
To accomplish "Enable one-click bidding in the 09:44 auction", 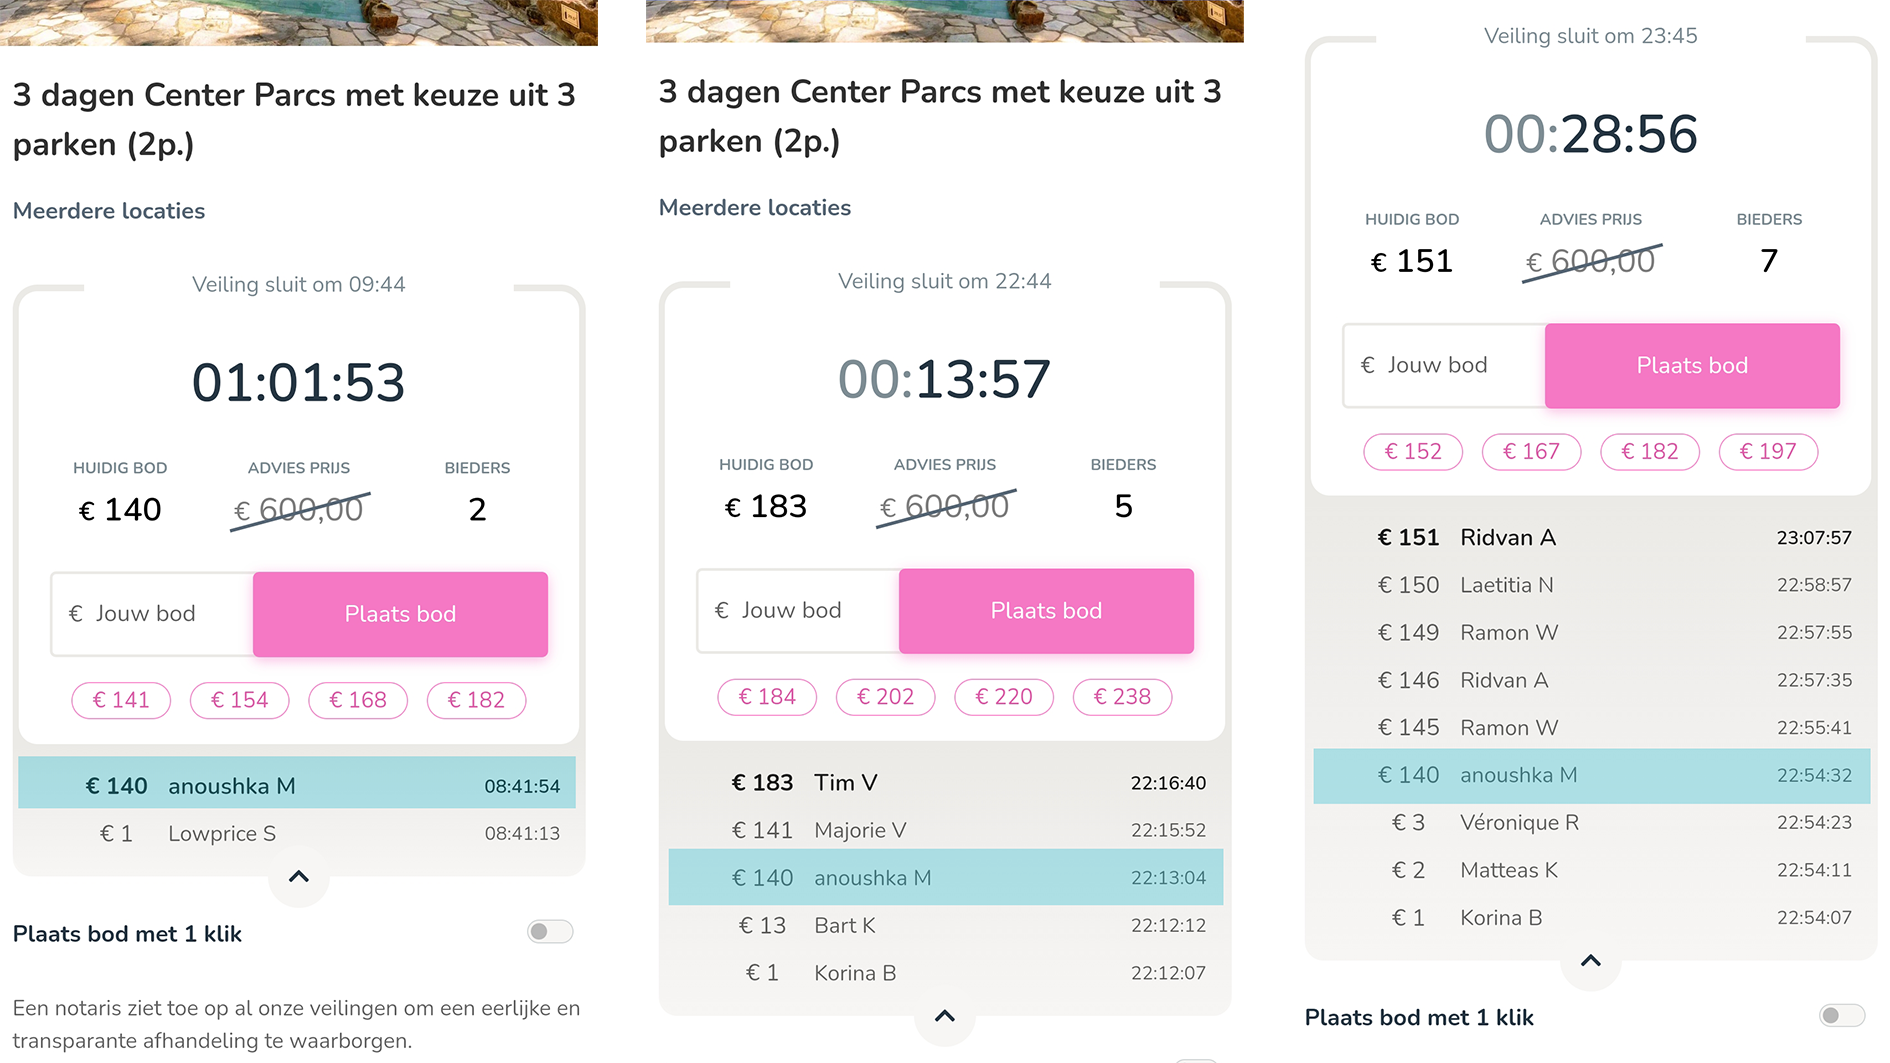I will 550,932.
